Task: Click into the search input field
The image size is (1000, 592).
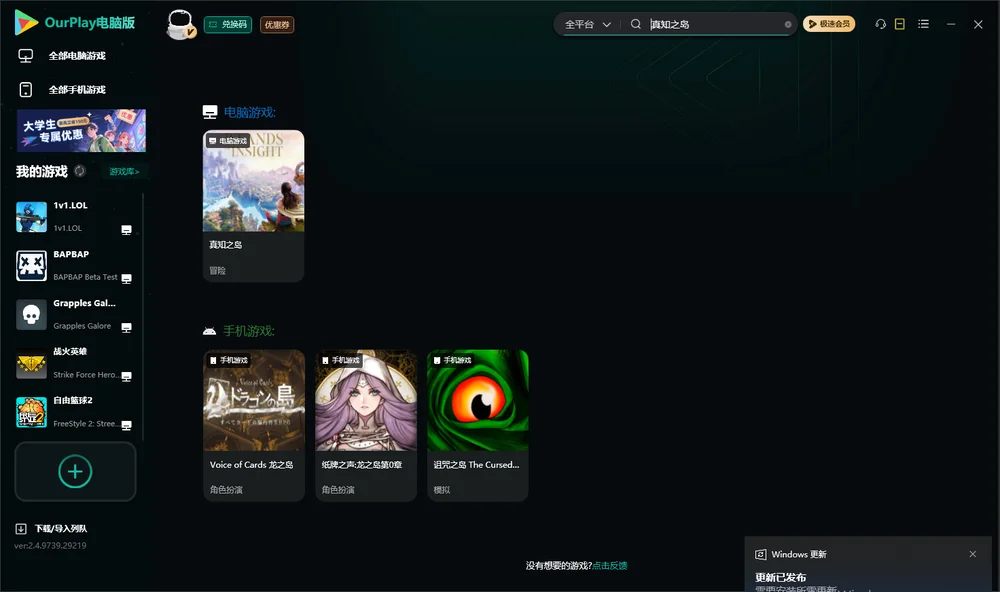Action: click(x=716, y=24)
